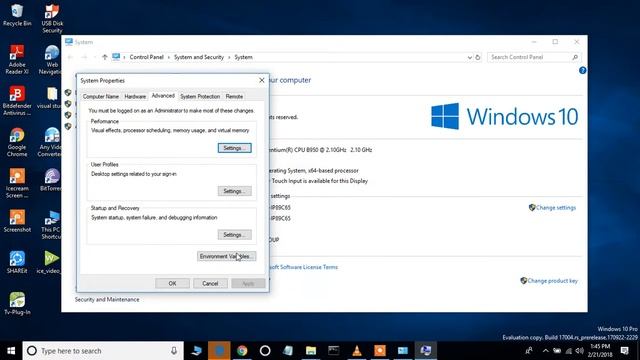Open VLC media player from taskbar
The width and height of the screenshot is (640, 360).
coord(357,351)
